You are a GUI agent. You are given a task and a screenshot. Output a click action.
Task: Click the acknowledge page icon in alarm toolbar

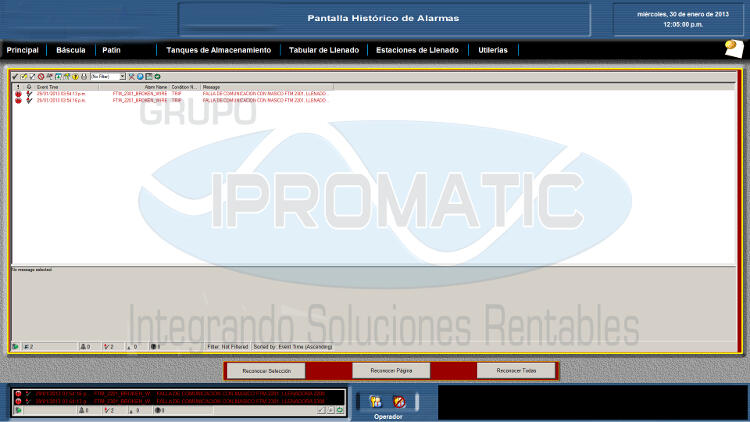(24, 77)
